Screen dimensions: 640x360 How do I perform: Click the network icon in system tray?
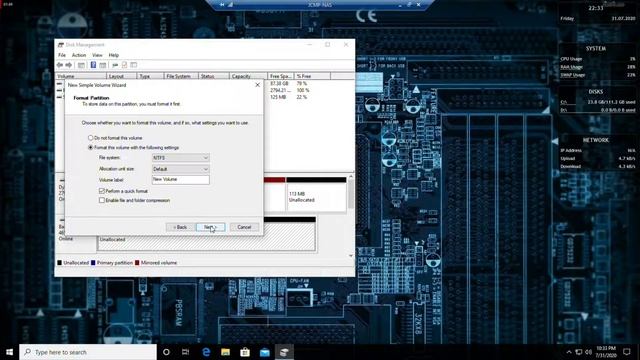click(579, 352)
